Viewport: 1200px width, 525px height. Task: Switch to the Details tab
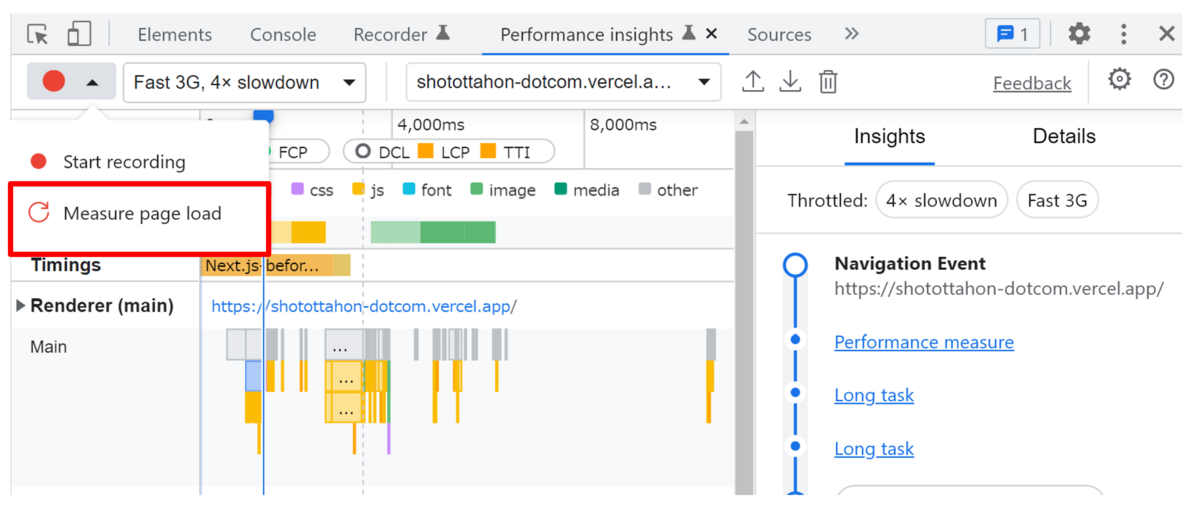[1064, 137]
